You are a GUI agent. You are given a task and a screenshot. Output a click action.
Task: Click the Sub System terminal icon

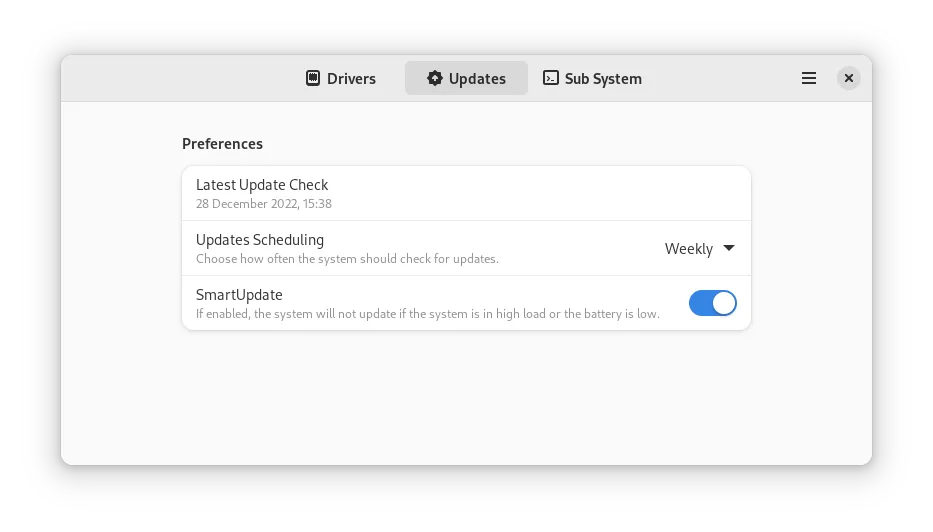pos(551,78)
